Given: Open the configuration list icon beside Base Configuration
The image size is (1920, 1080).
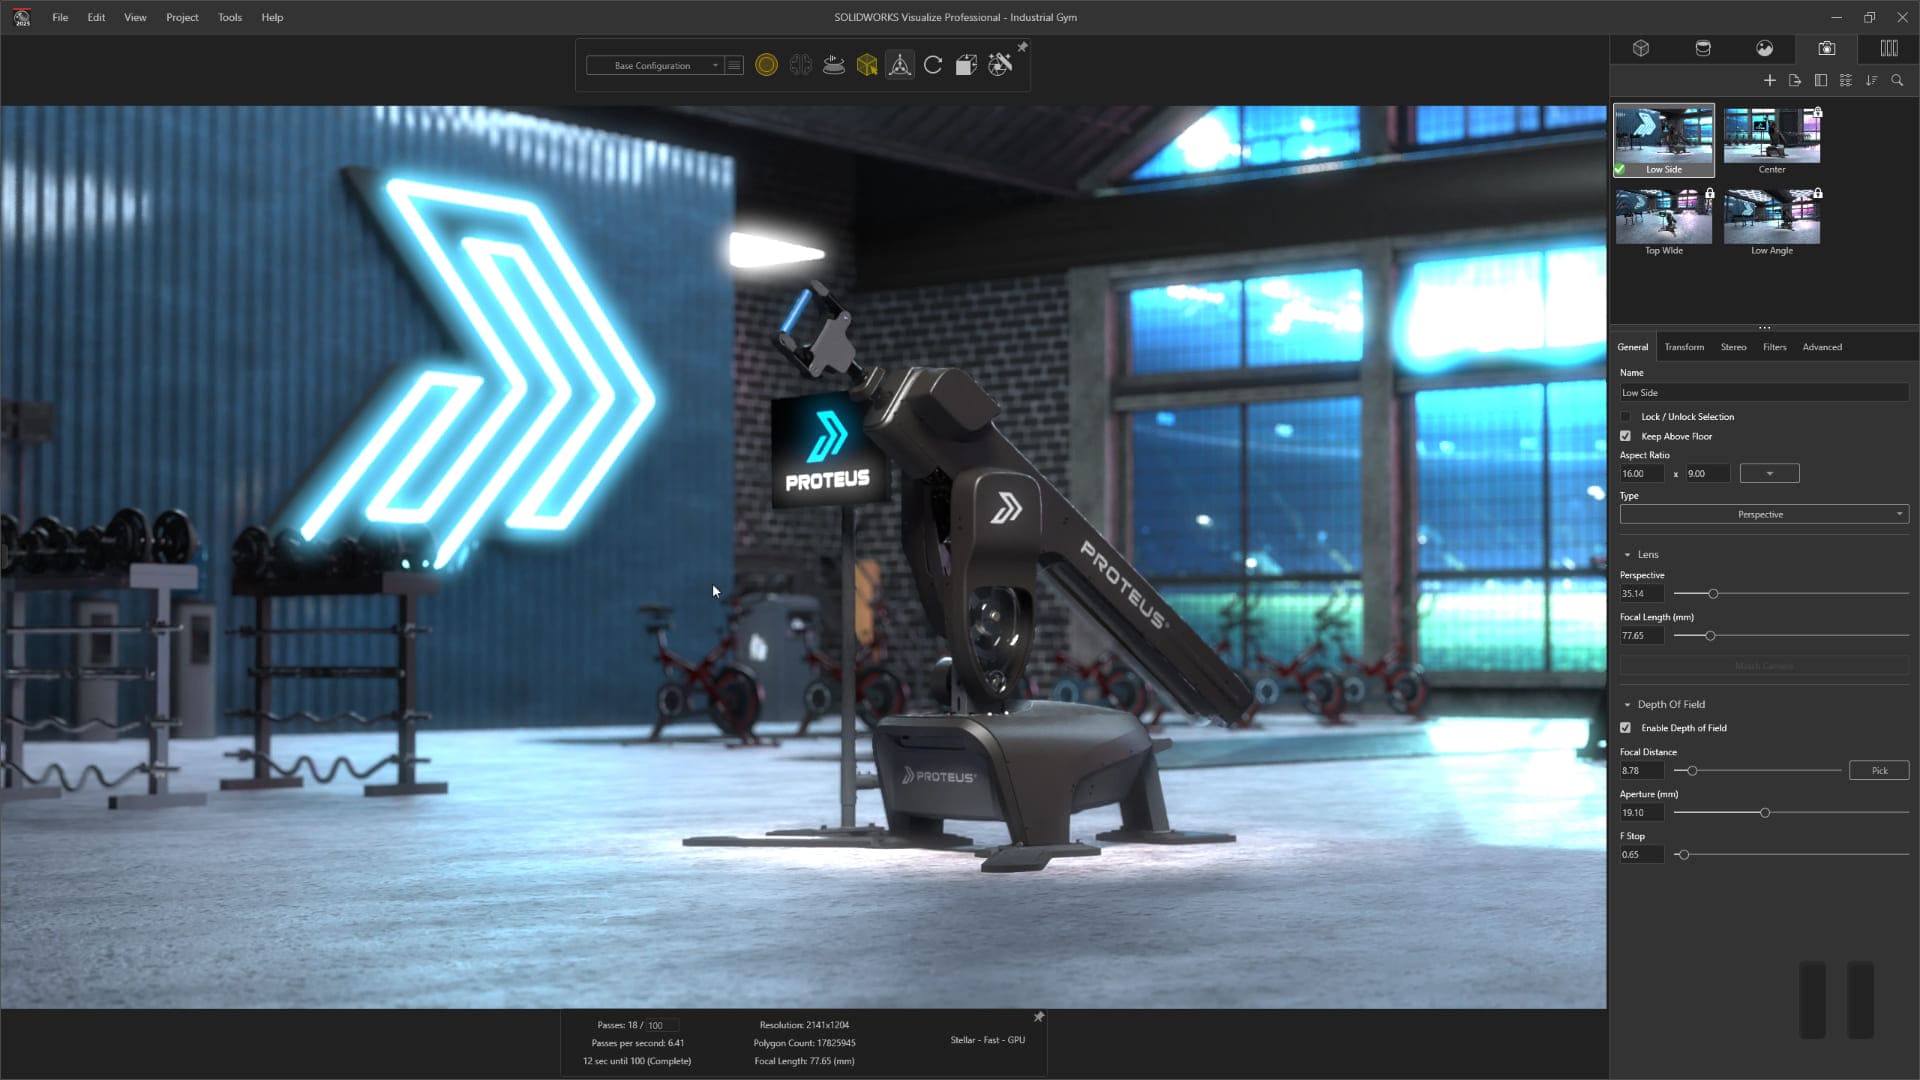Looking at the screenshot, I should pos(734,65).
